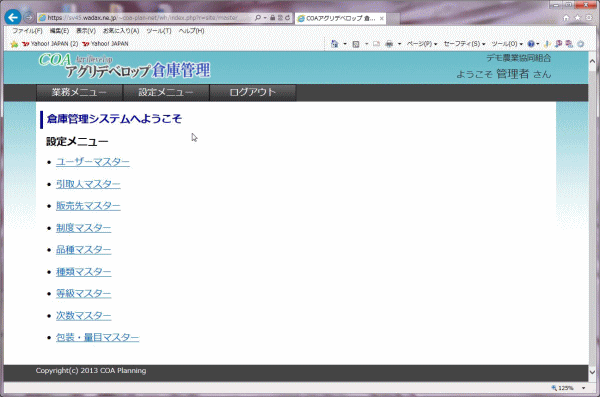Click the Copyright(c) 2013 COA Planning footer text
This screenshot has width=600, height=397.
click(x=91, y=371)
